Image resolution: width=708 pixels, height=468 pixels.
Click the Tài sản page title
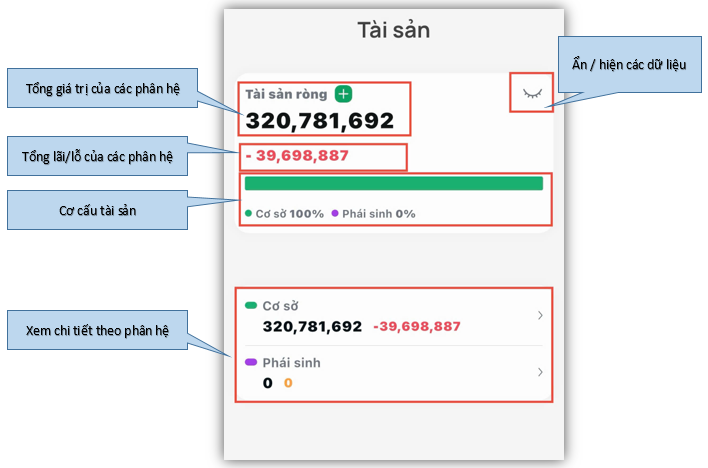click(394, 30)
